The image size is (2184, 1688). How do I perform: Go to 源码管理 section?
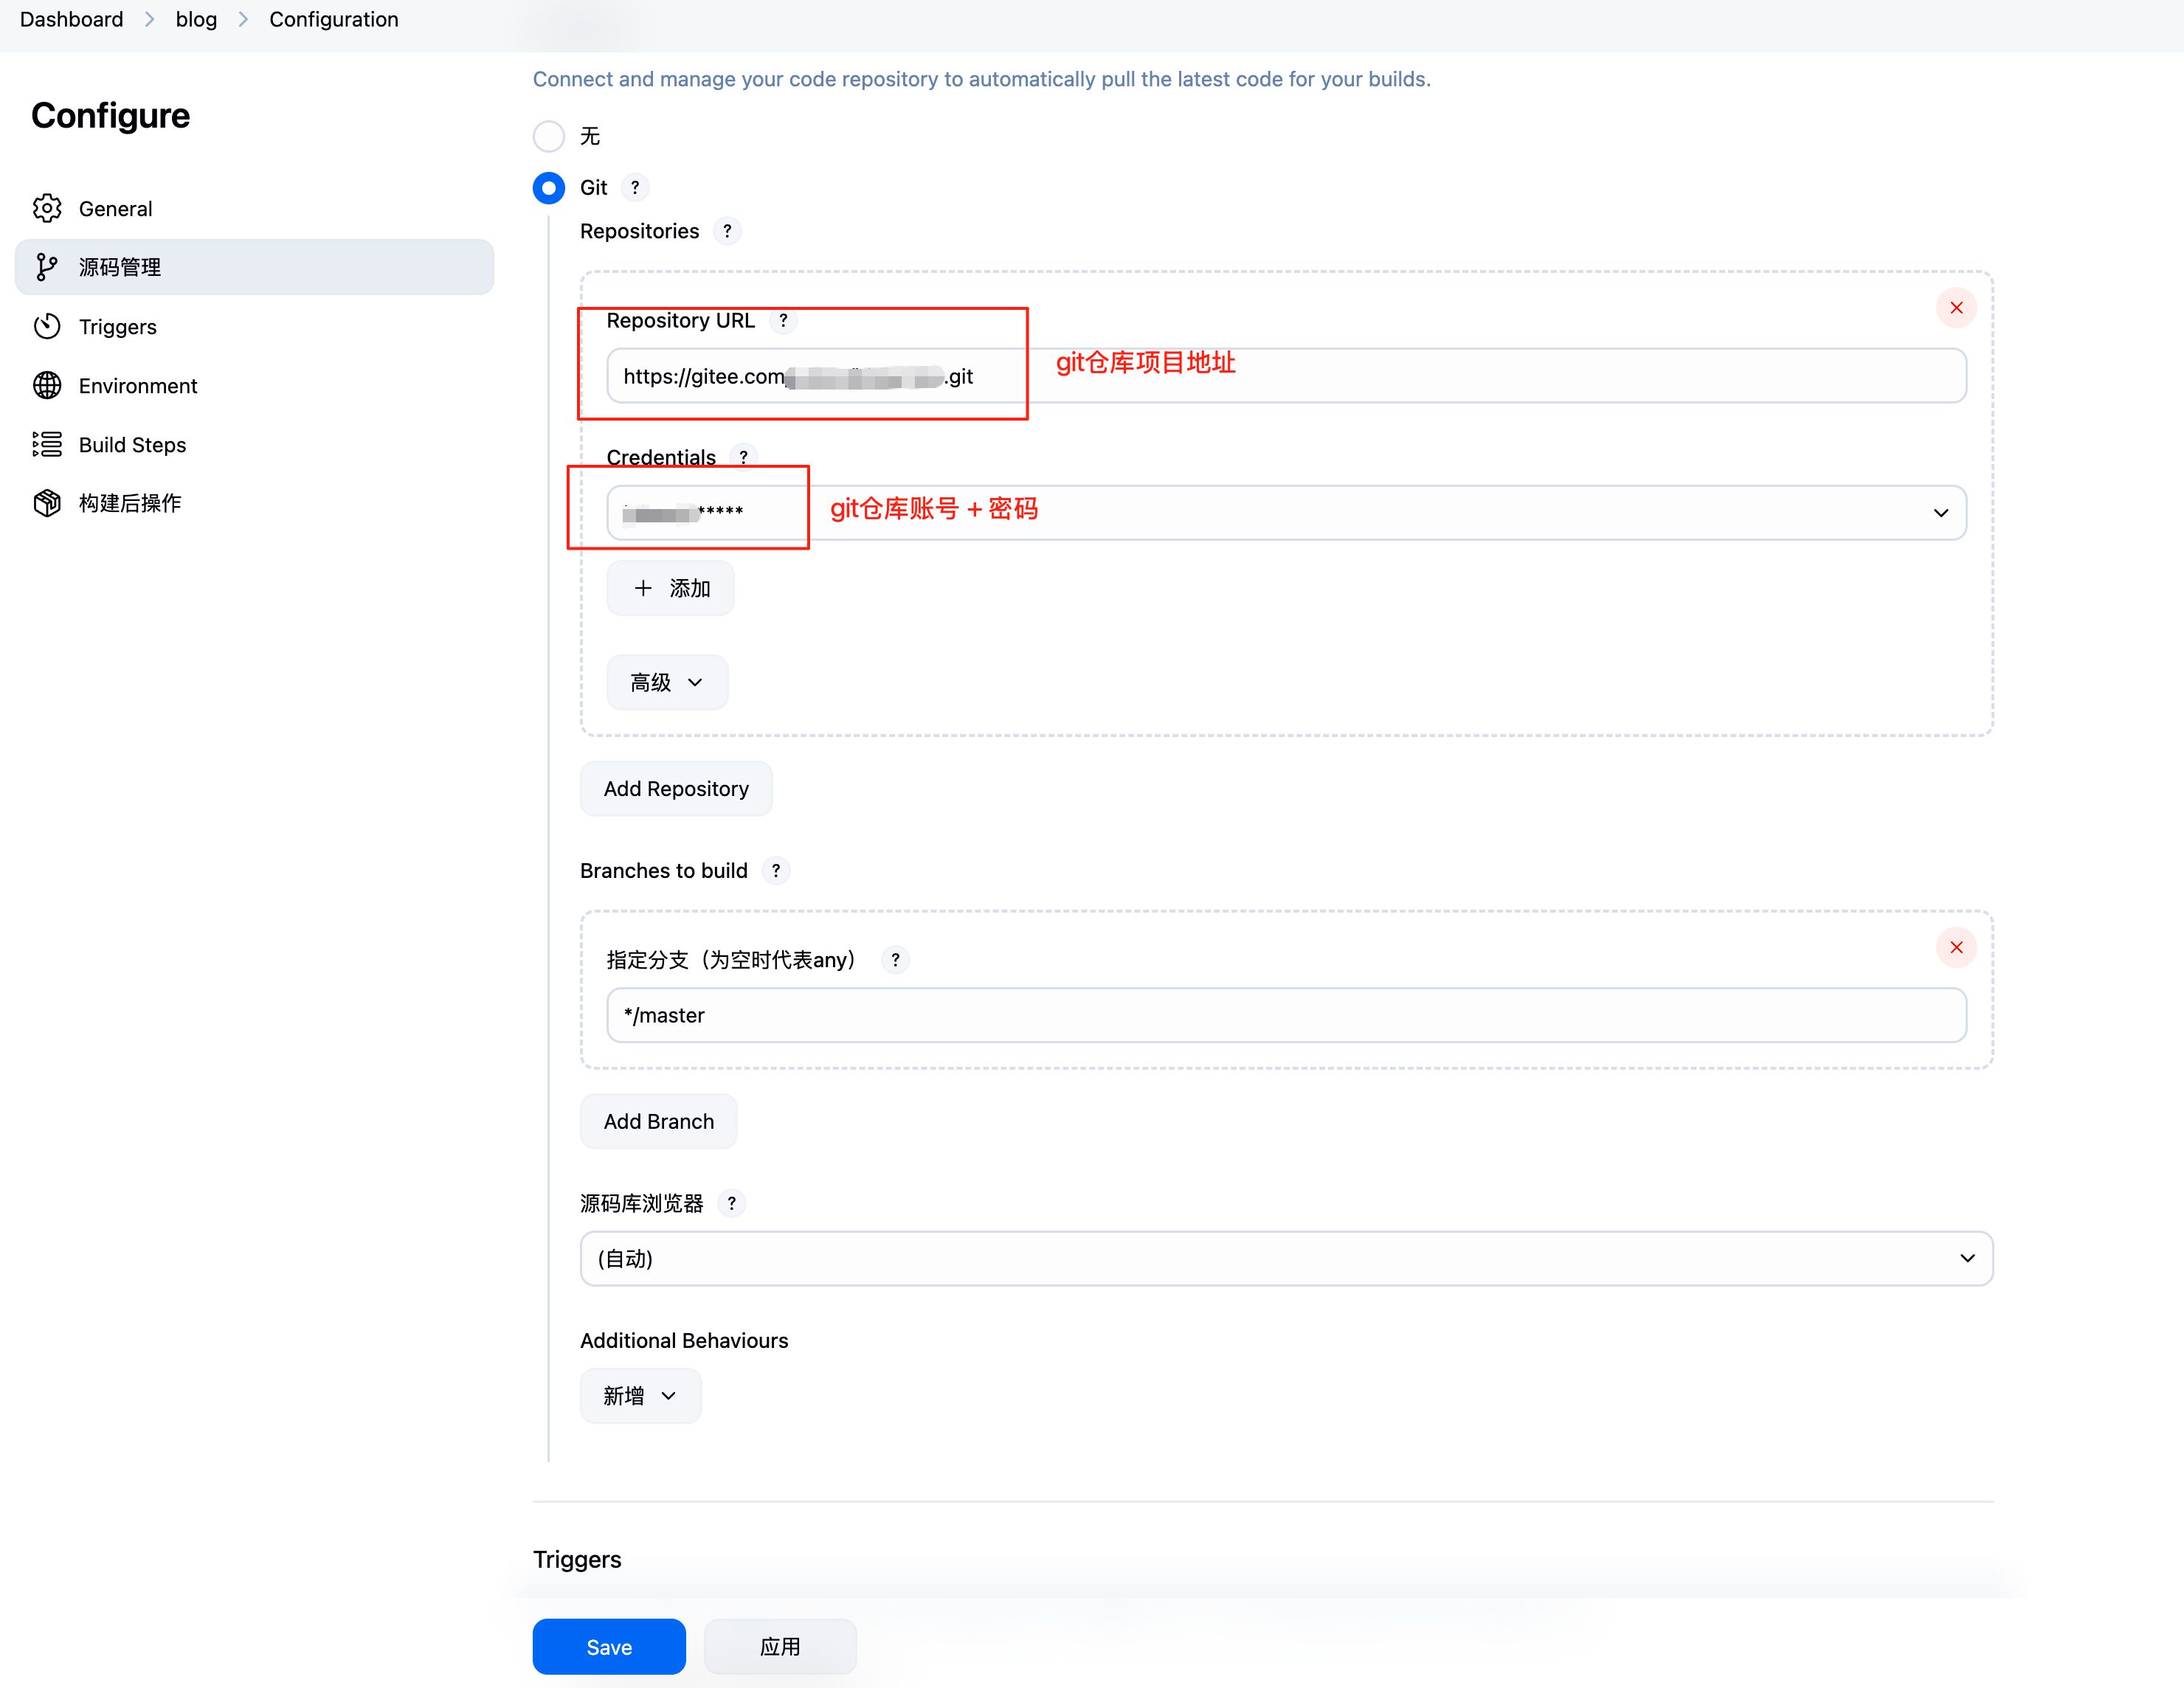(254, 267)
